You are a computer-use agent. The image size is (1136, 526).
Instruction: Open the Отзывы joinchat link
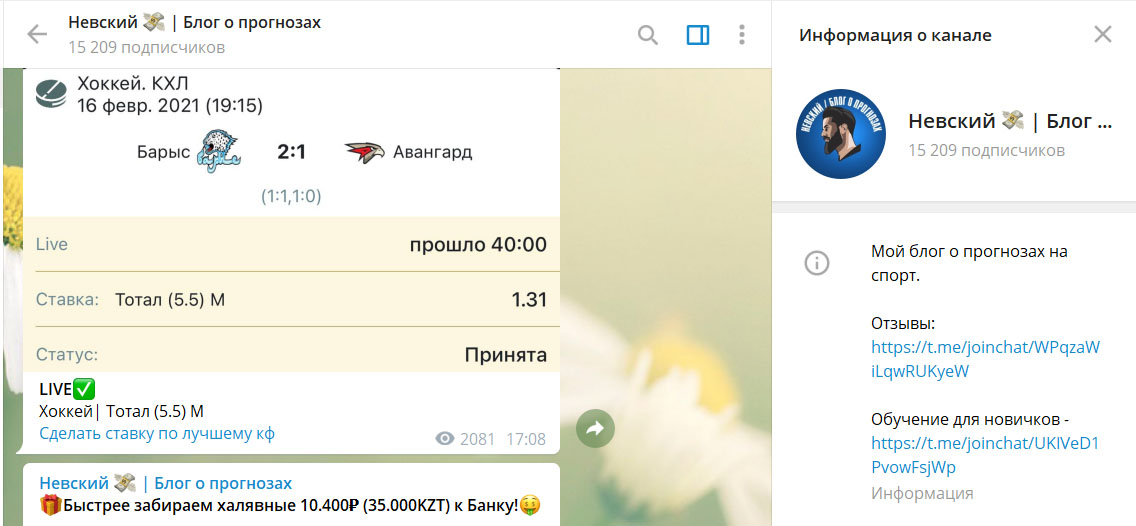click(984, 359)
